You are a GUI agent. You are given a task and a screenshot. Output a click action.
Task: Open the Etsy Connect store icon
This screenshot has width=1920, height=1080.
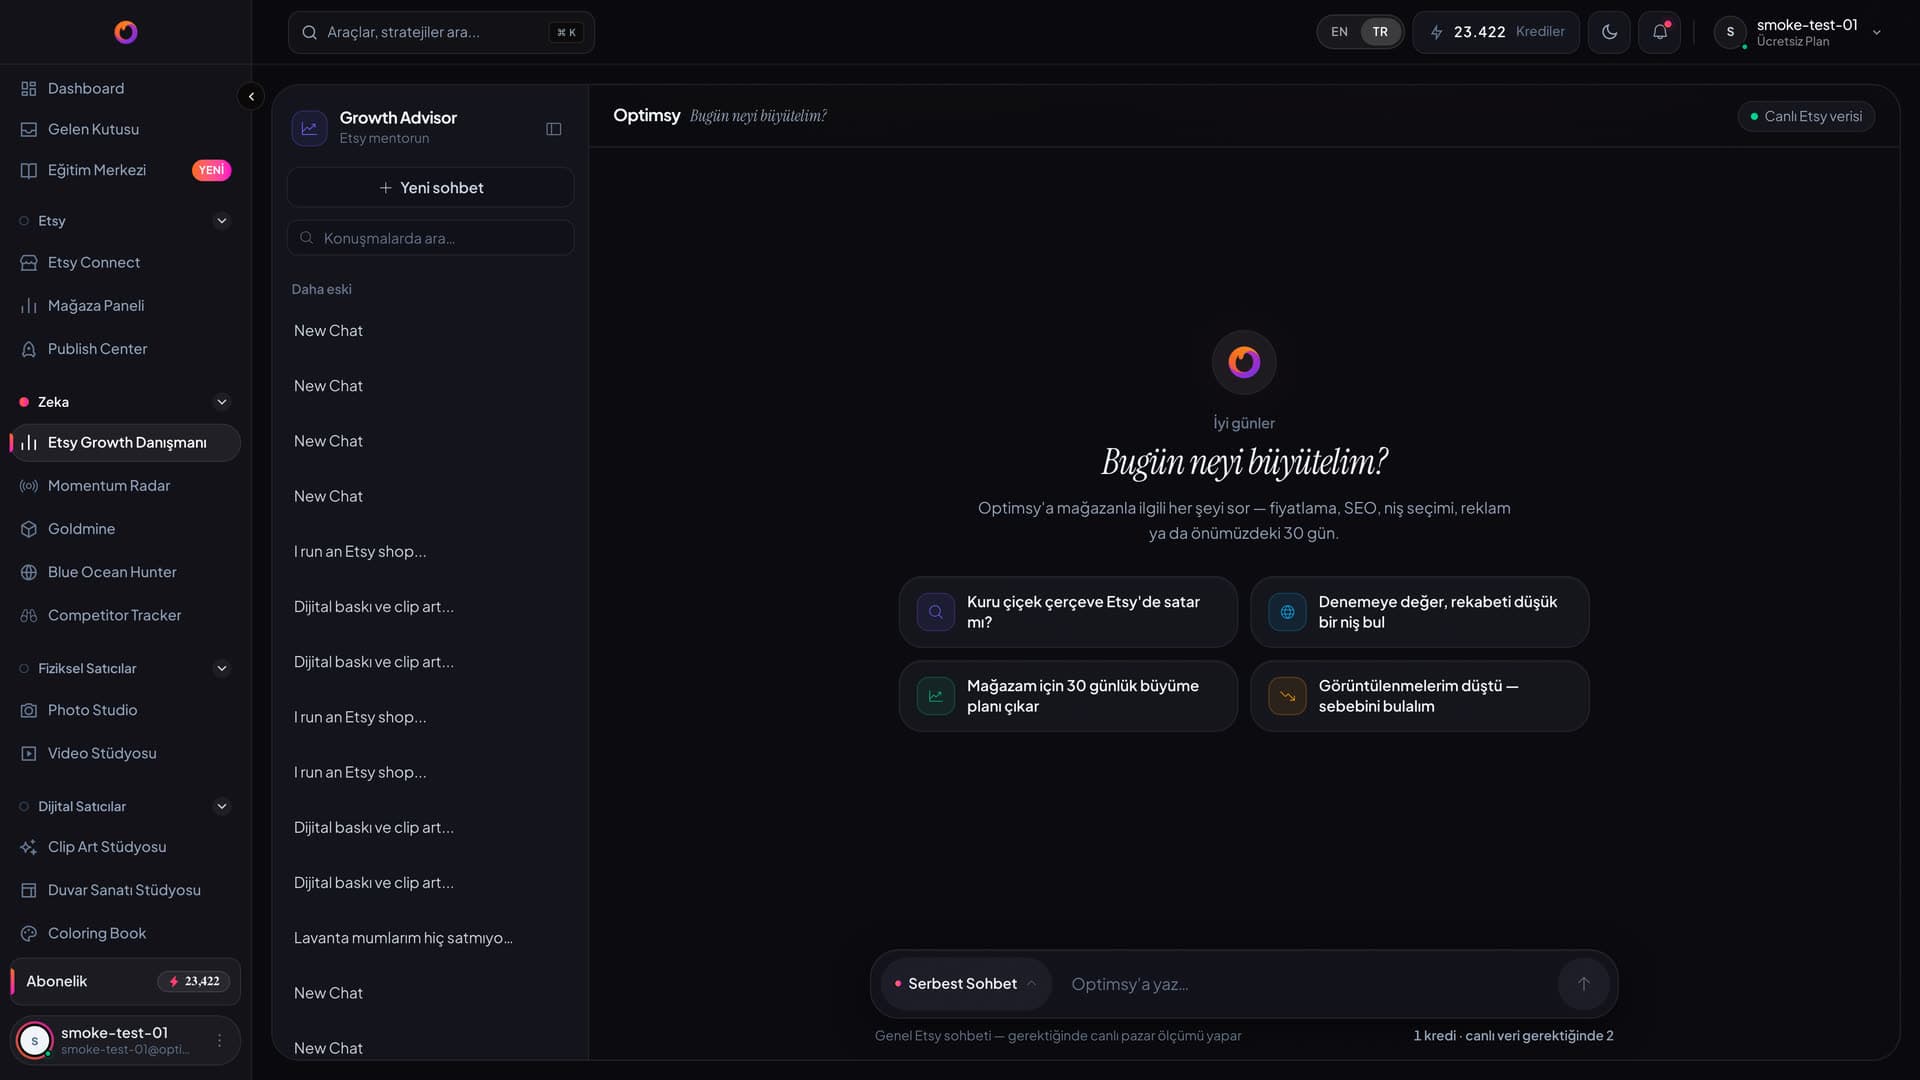(x=29, y=263)
